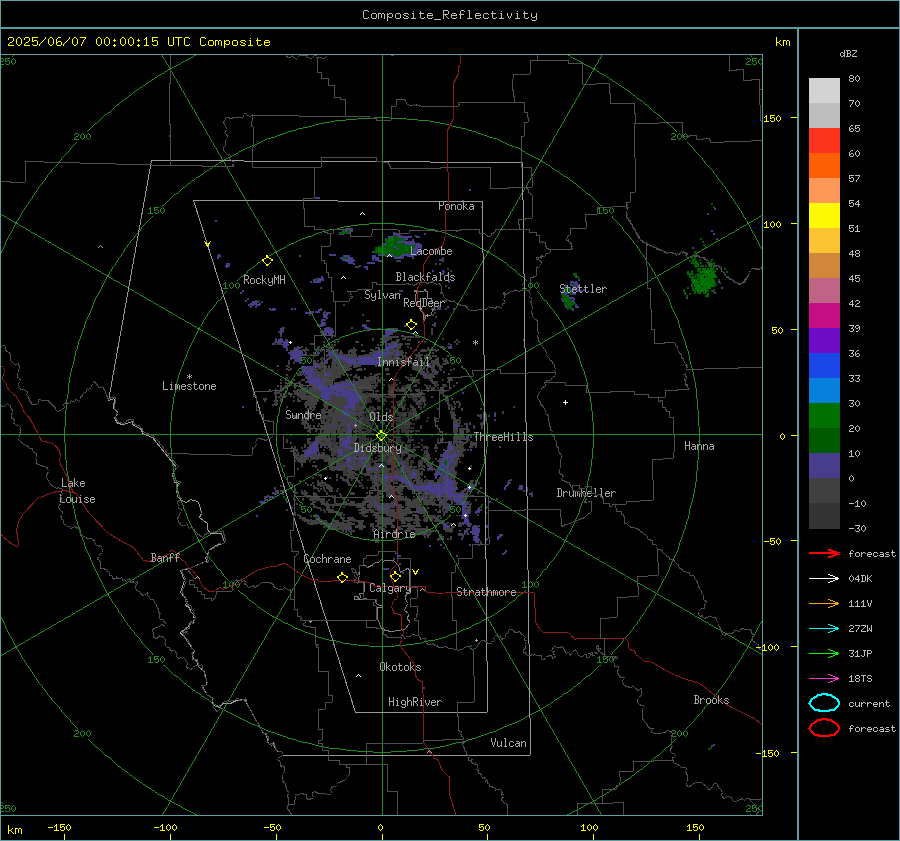Click the Strathmore town label
The width and height of the screenshot is (900, 841).
pos(486,592)
